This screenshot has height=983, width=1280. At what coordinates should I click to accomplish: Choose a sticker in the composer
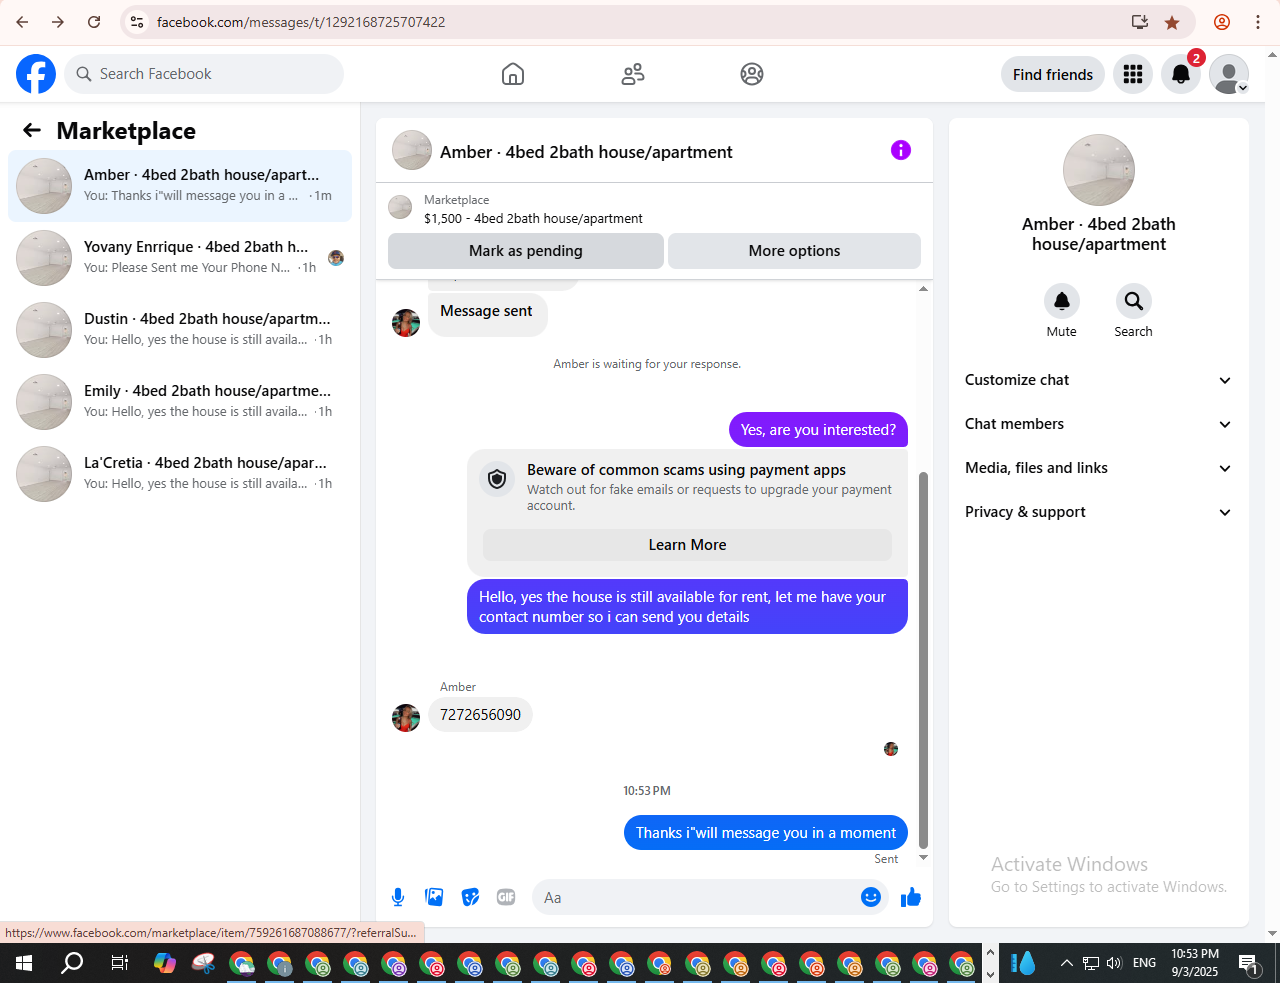click(x=470, y=897)
